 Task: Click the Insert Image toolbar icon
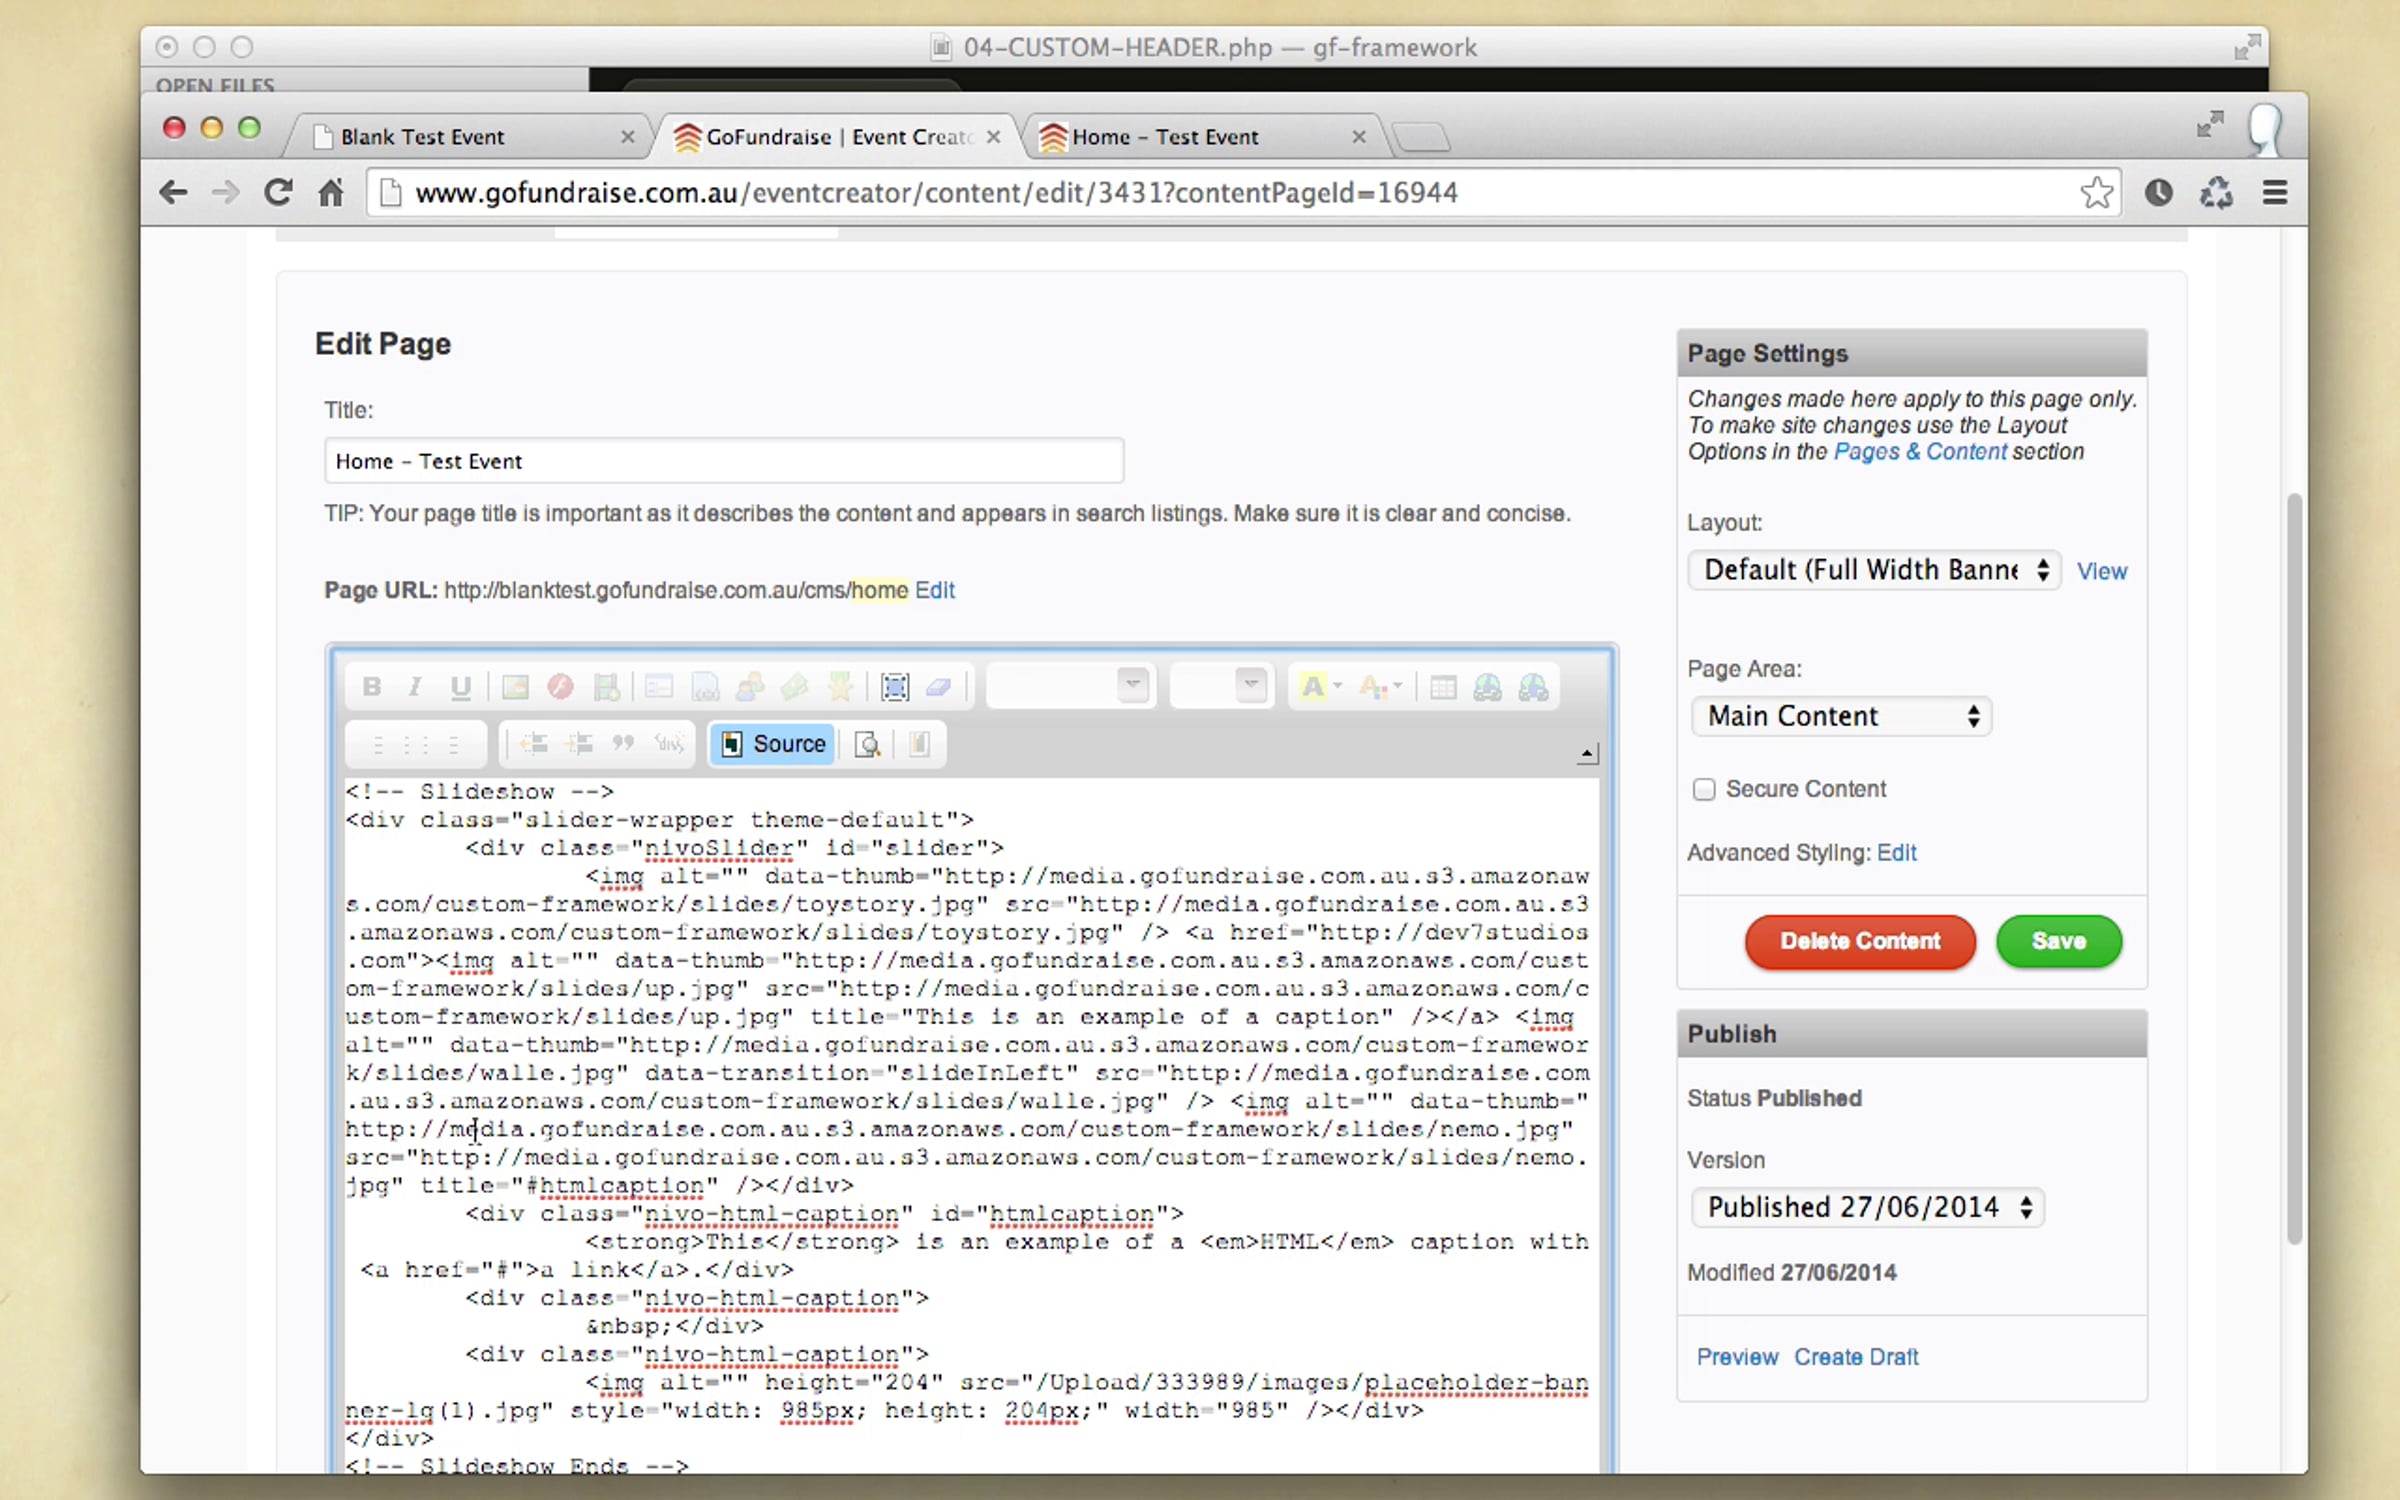click(515, 687)
